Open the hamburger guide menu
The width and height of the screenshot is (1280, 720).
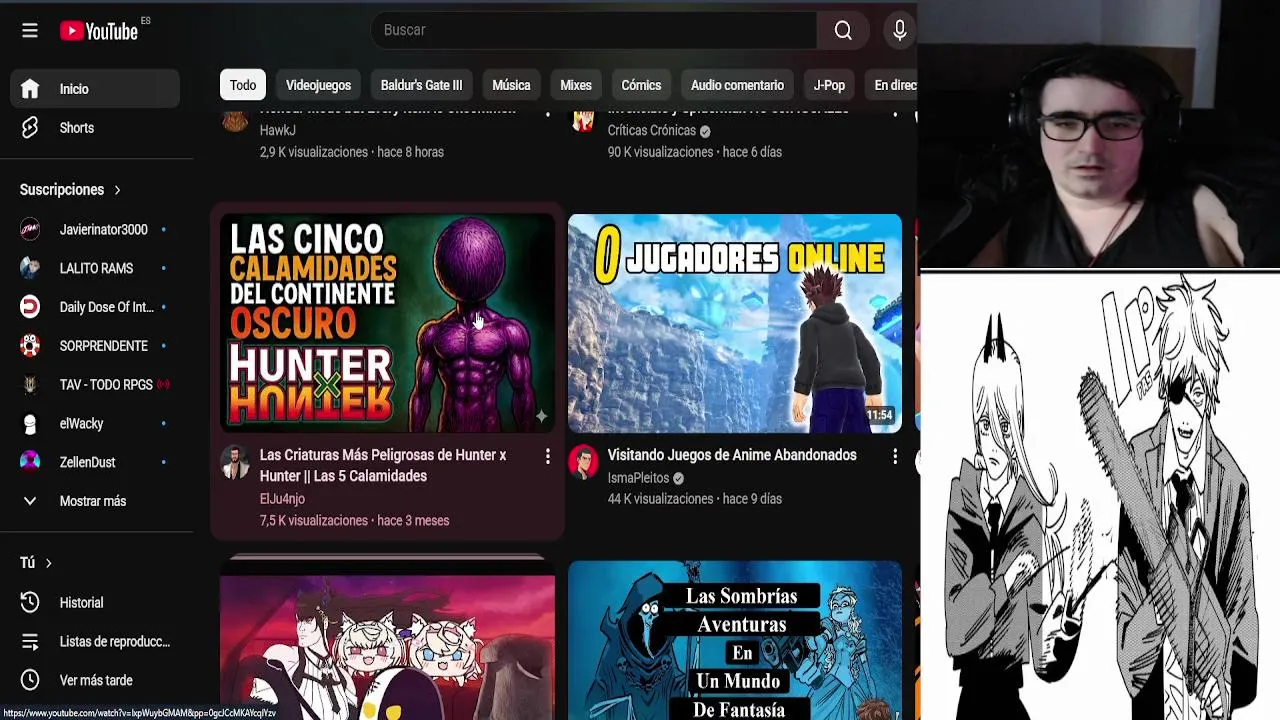pyautogui.click(x=30, y=31)
